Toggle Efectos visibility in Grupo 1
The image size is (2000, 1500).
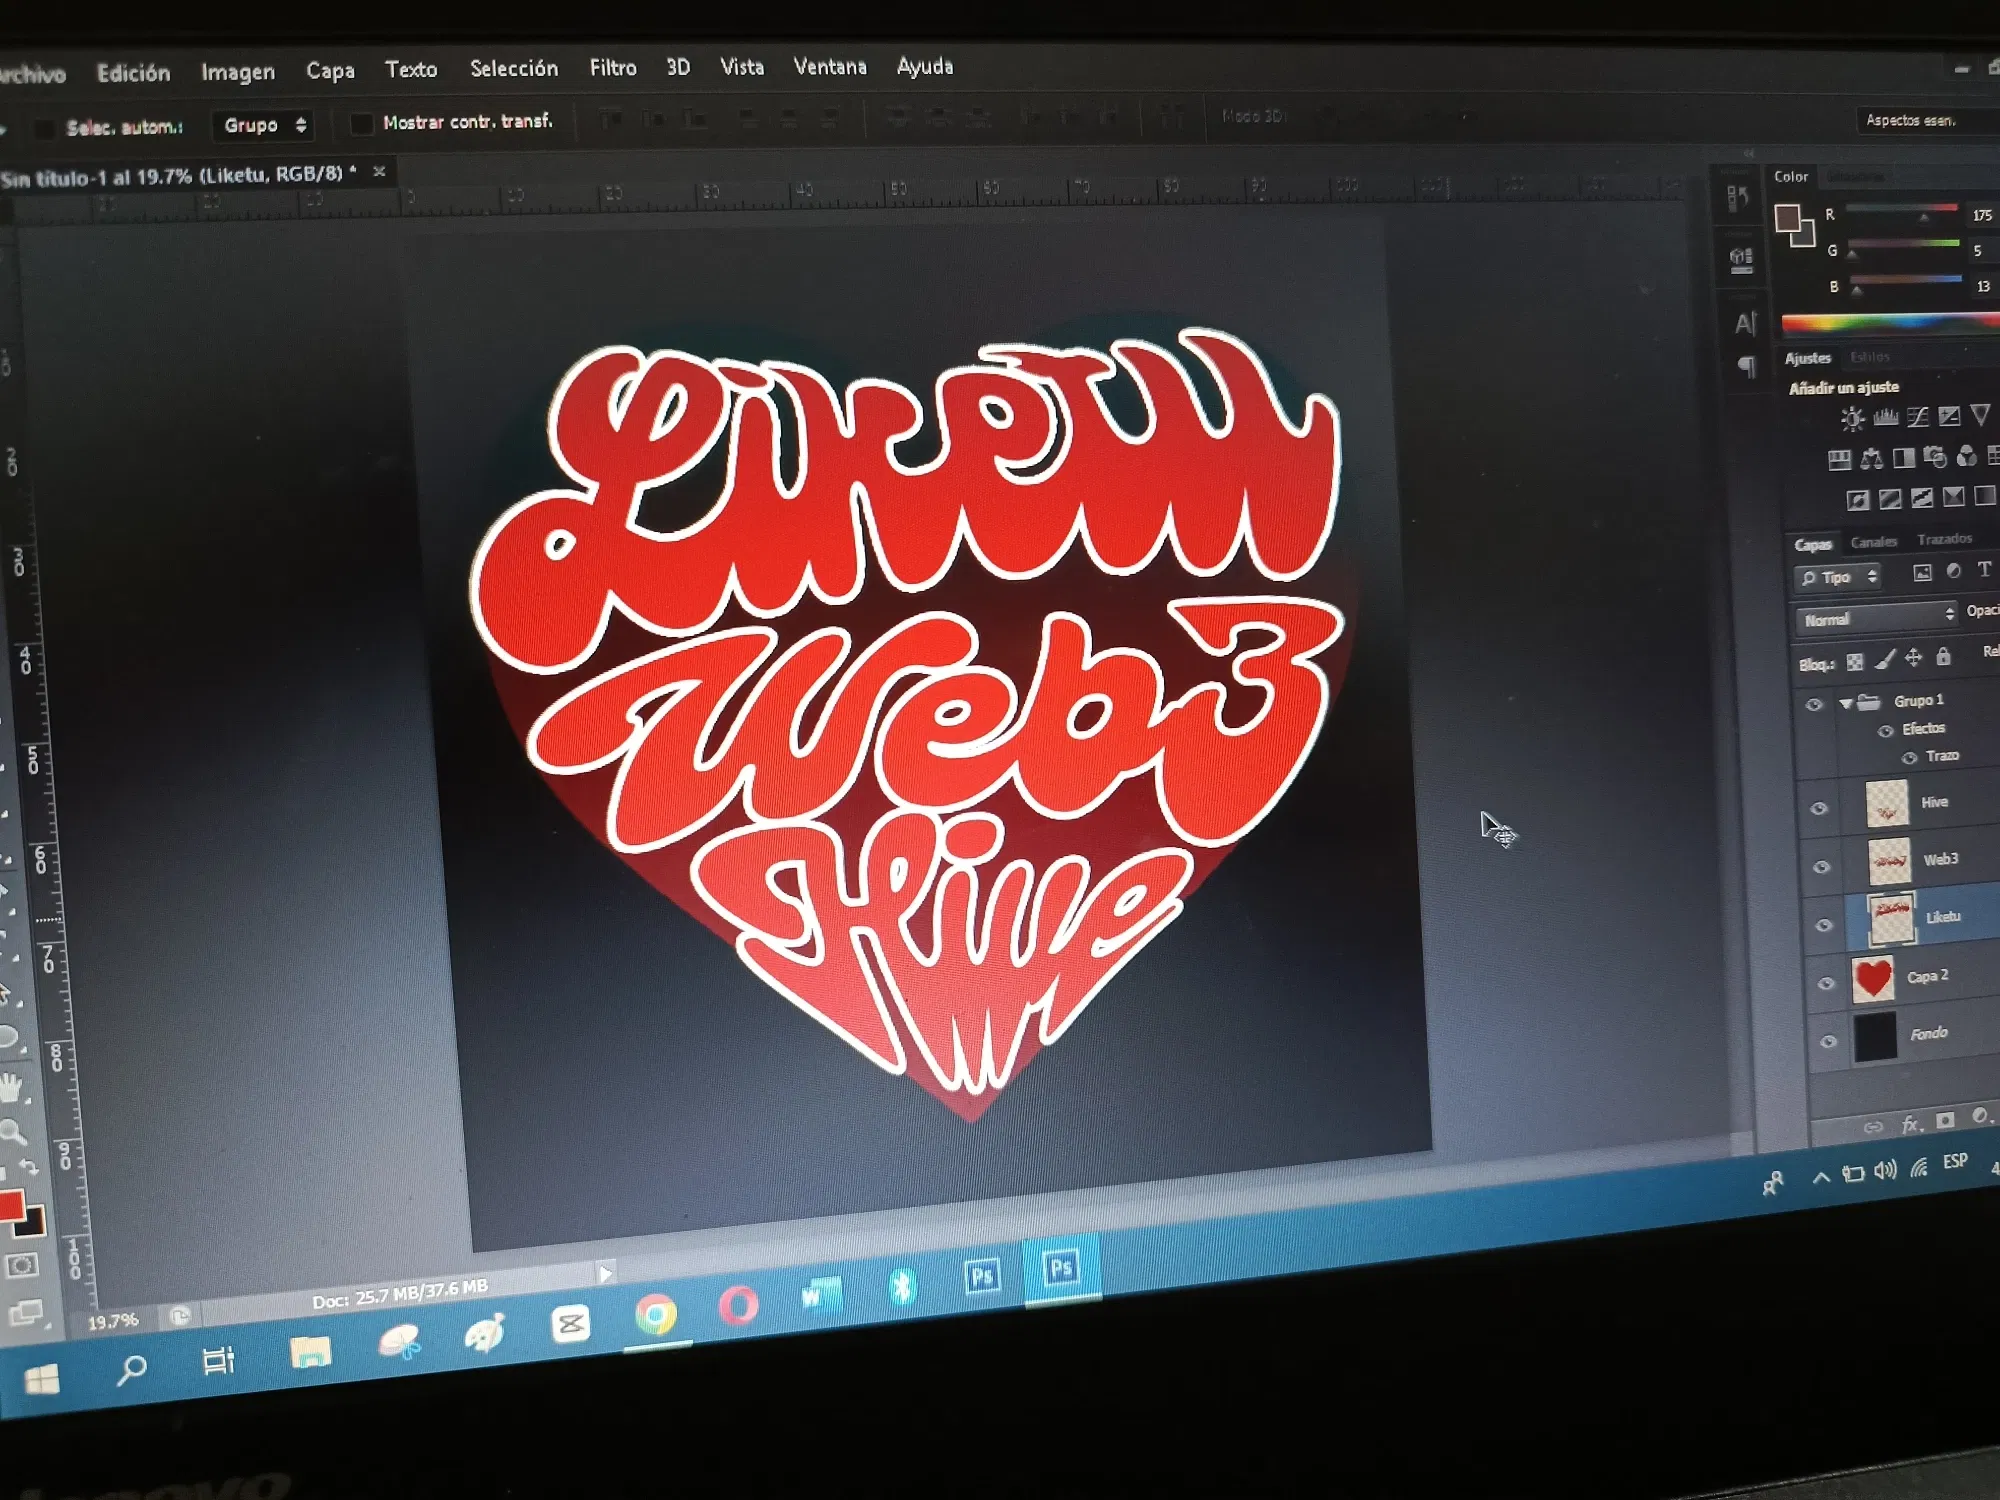click(x=1885, y=731)
